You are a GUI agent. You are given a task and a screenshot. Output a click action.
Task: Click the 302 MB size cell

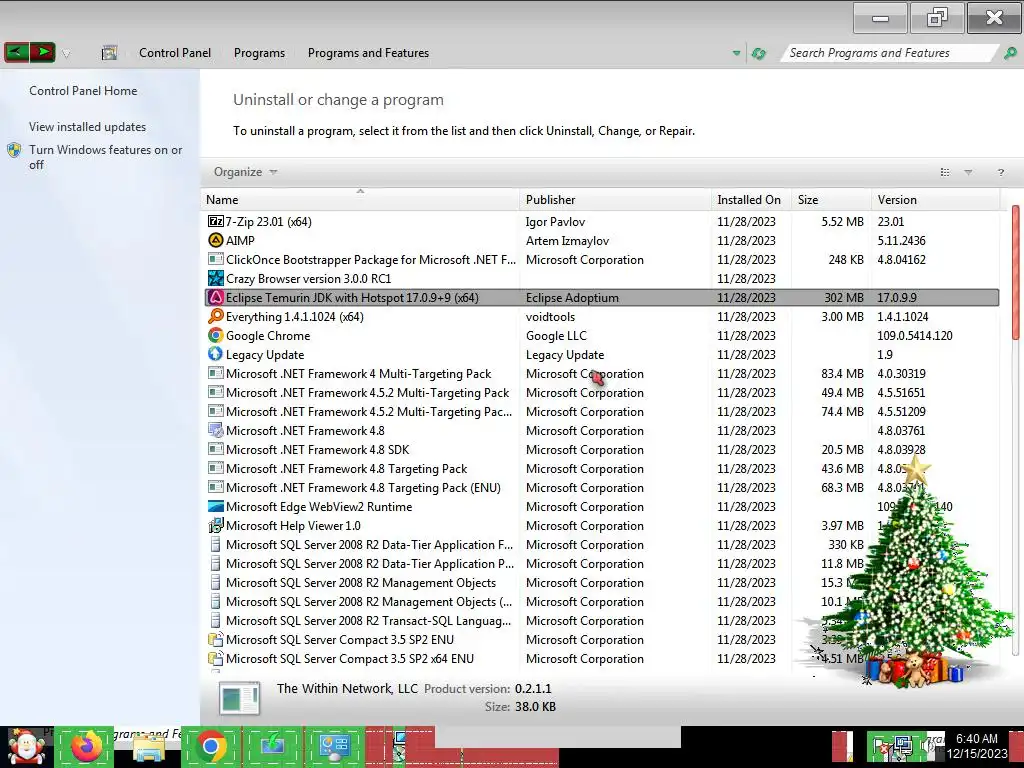tap(844, 297)
